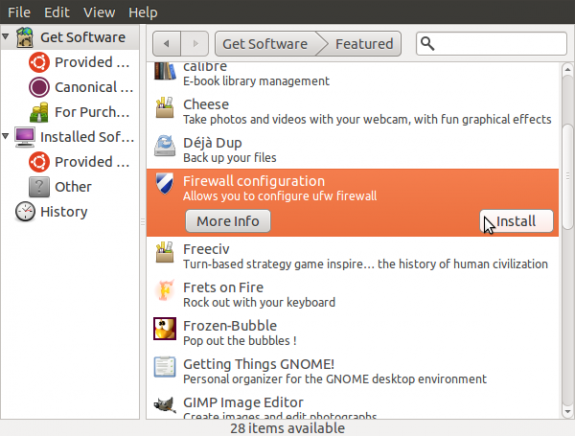The width and height of the screenshot is (575, 436).
Task: Click the Ubuntu logo under Installed Software
Action: click(39, 162)
